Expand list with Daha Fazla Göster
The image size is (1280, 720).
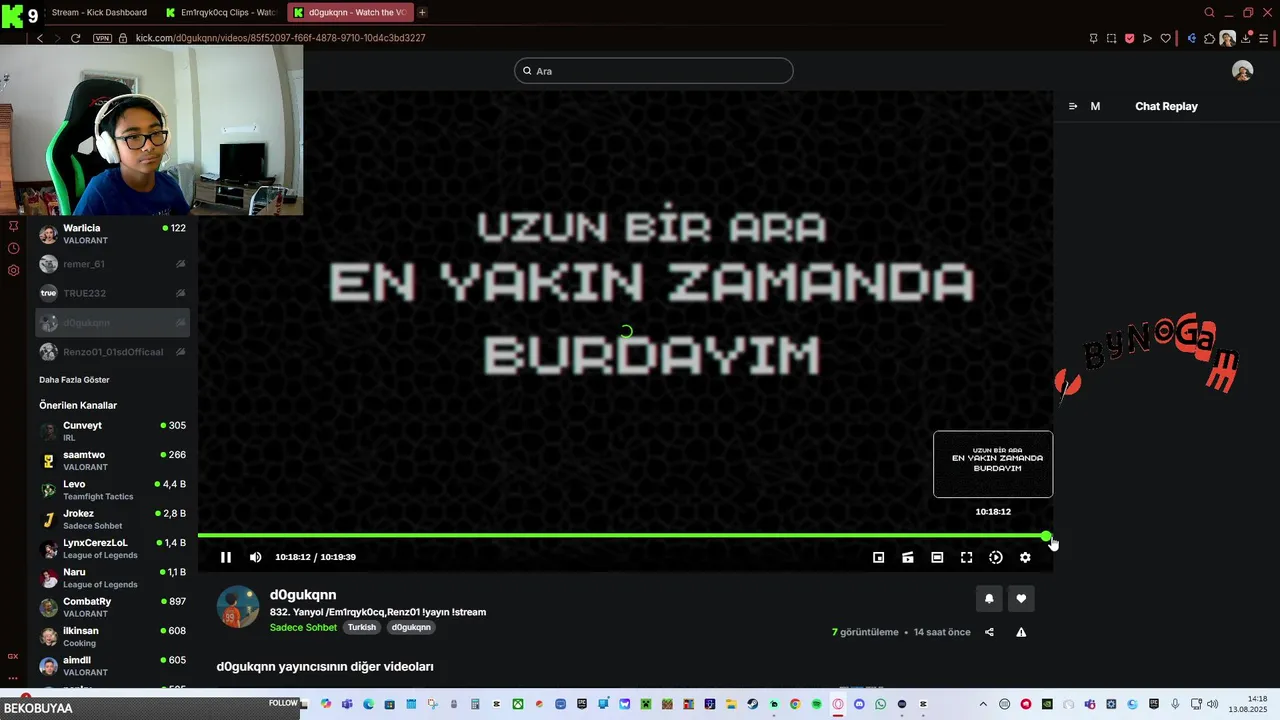point(74,380)
